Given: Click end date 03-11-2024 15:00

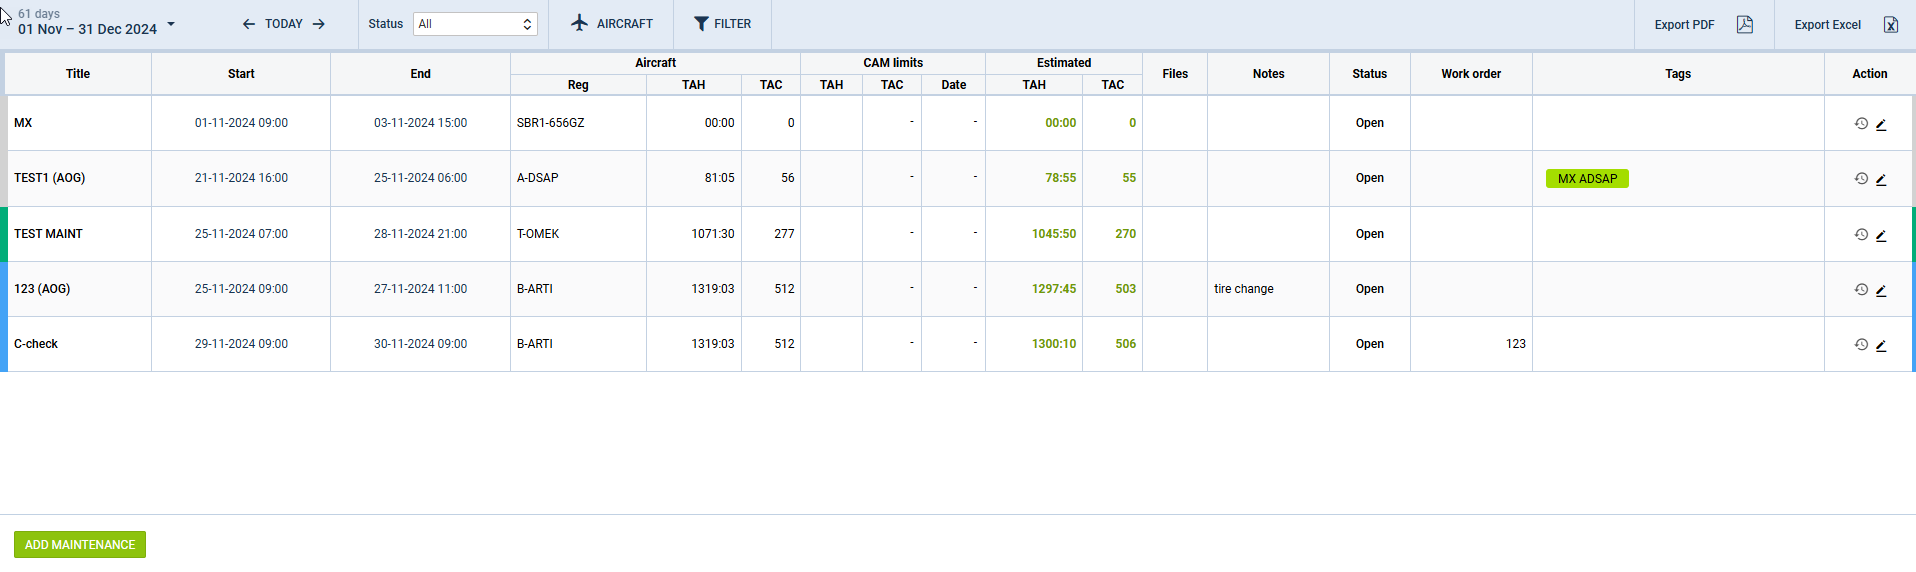Looking at the screenshot, I should (420, 123).
